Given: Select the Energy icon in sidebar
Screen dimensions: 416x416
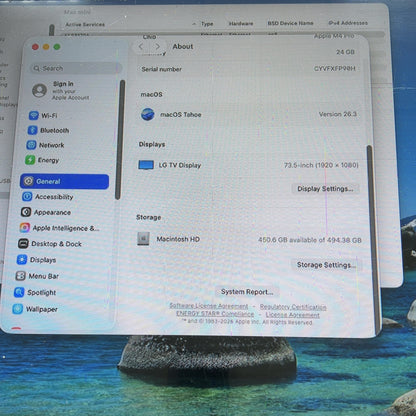Looking at the screenshot, I should point(30,160).
